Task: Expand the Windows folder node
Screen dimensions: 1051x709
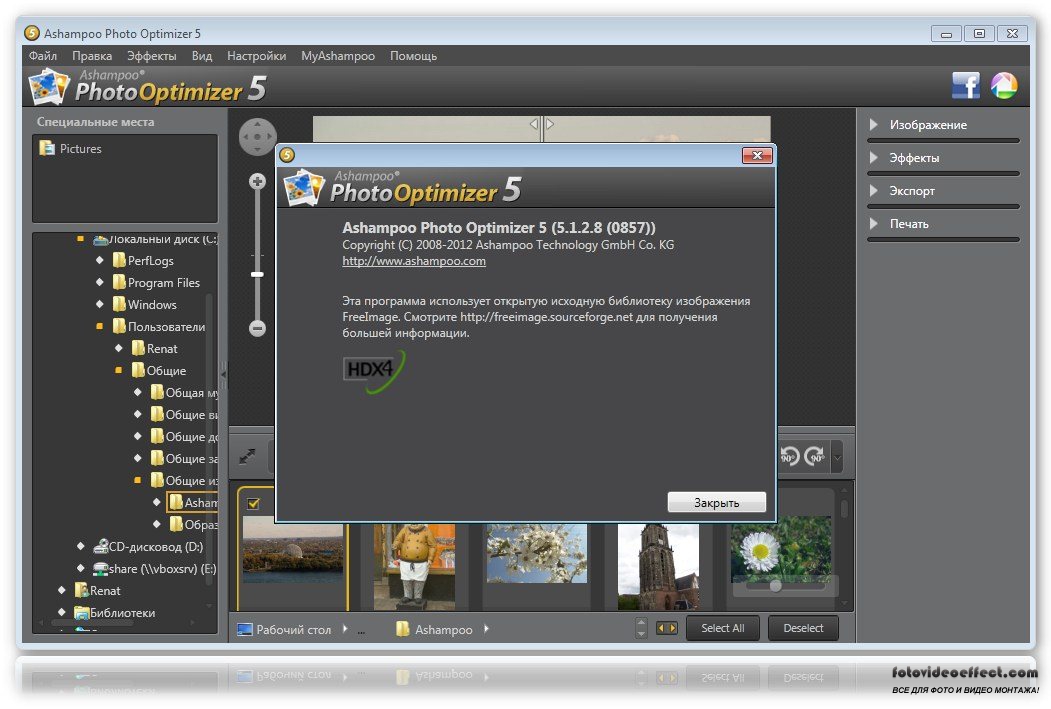Action: 100,304
